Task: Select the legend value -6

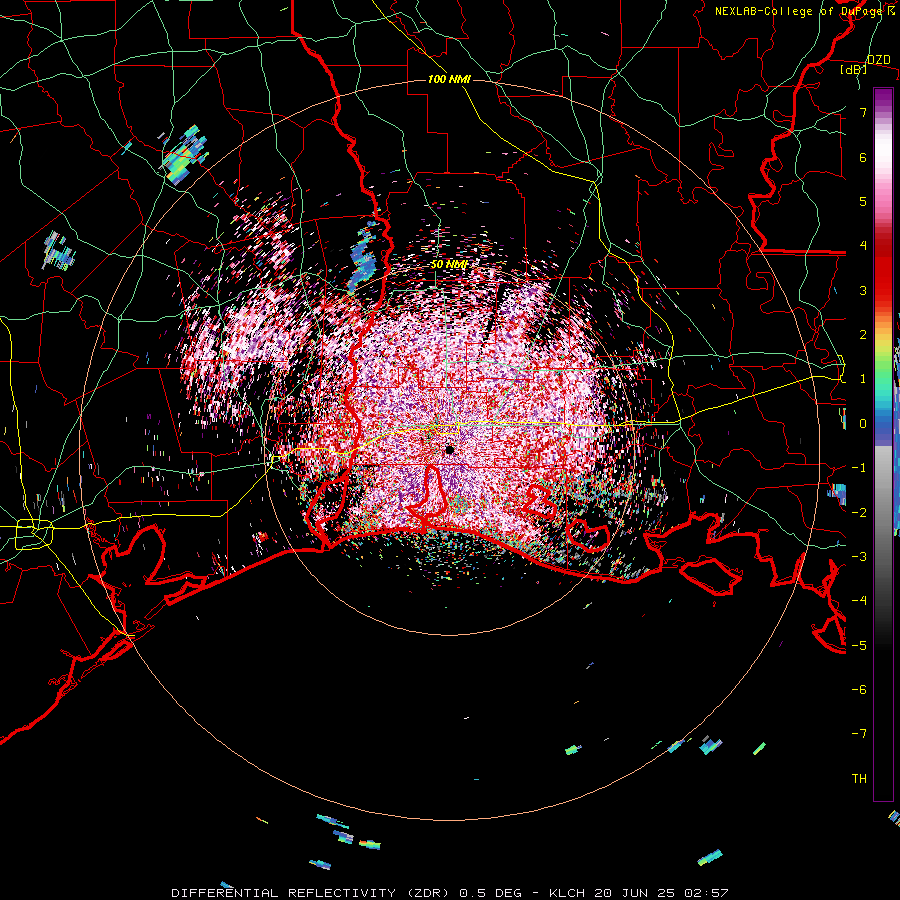Action: point(859,689)
